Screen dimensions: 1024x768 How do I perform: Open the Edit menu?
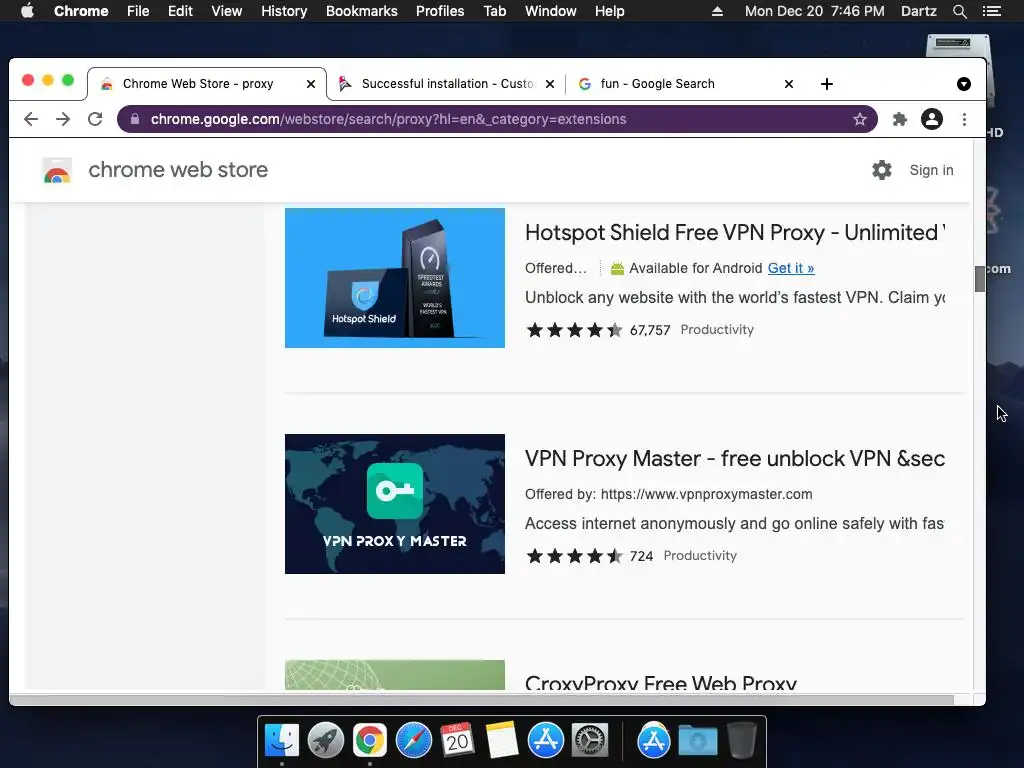click(180, 11)
